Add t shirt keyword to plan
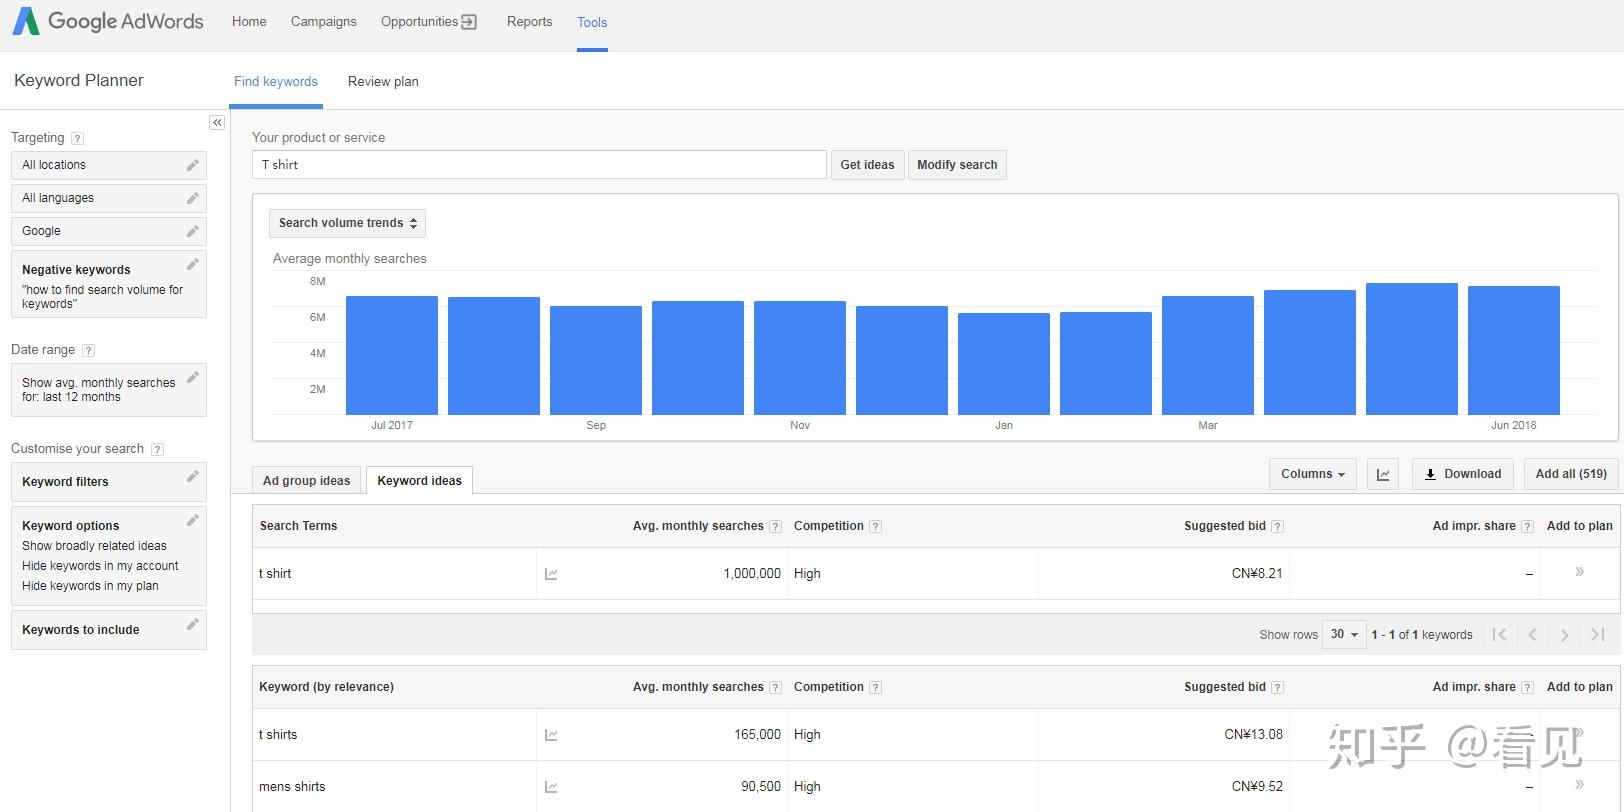The width and height of the screenshot is (1624, 812). (x=1579, y=572)
